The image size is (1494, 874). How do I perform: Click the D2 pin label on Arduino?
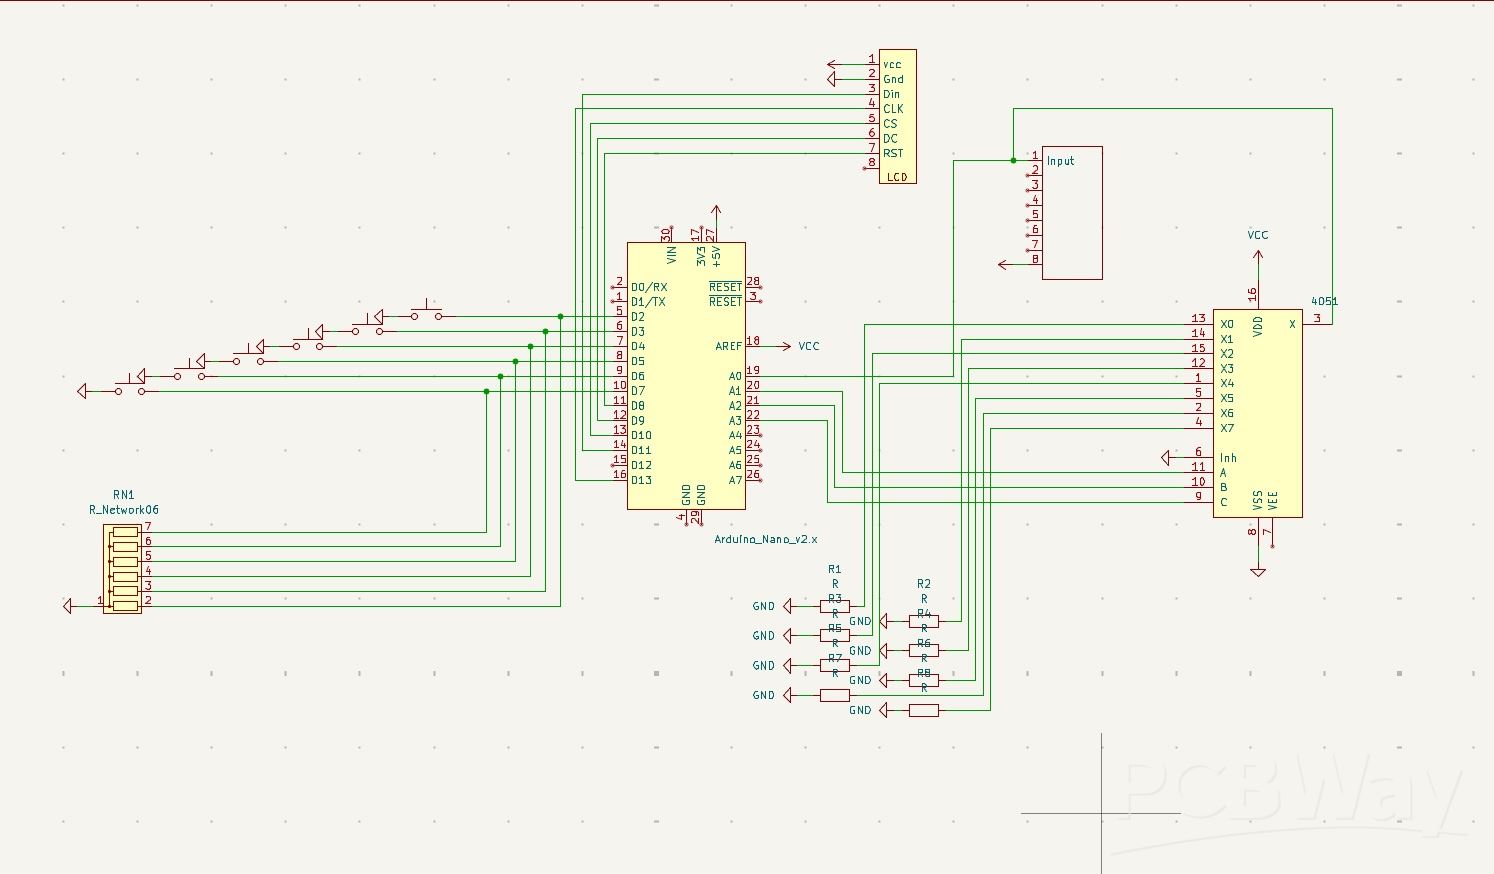click(638, 317)
